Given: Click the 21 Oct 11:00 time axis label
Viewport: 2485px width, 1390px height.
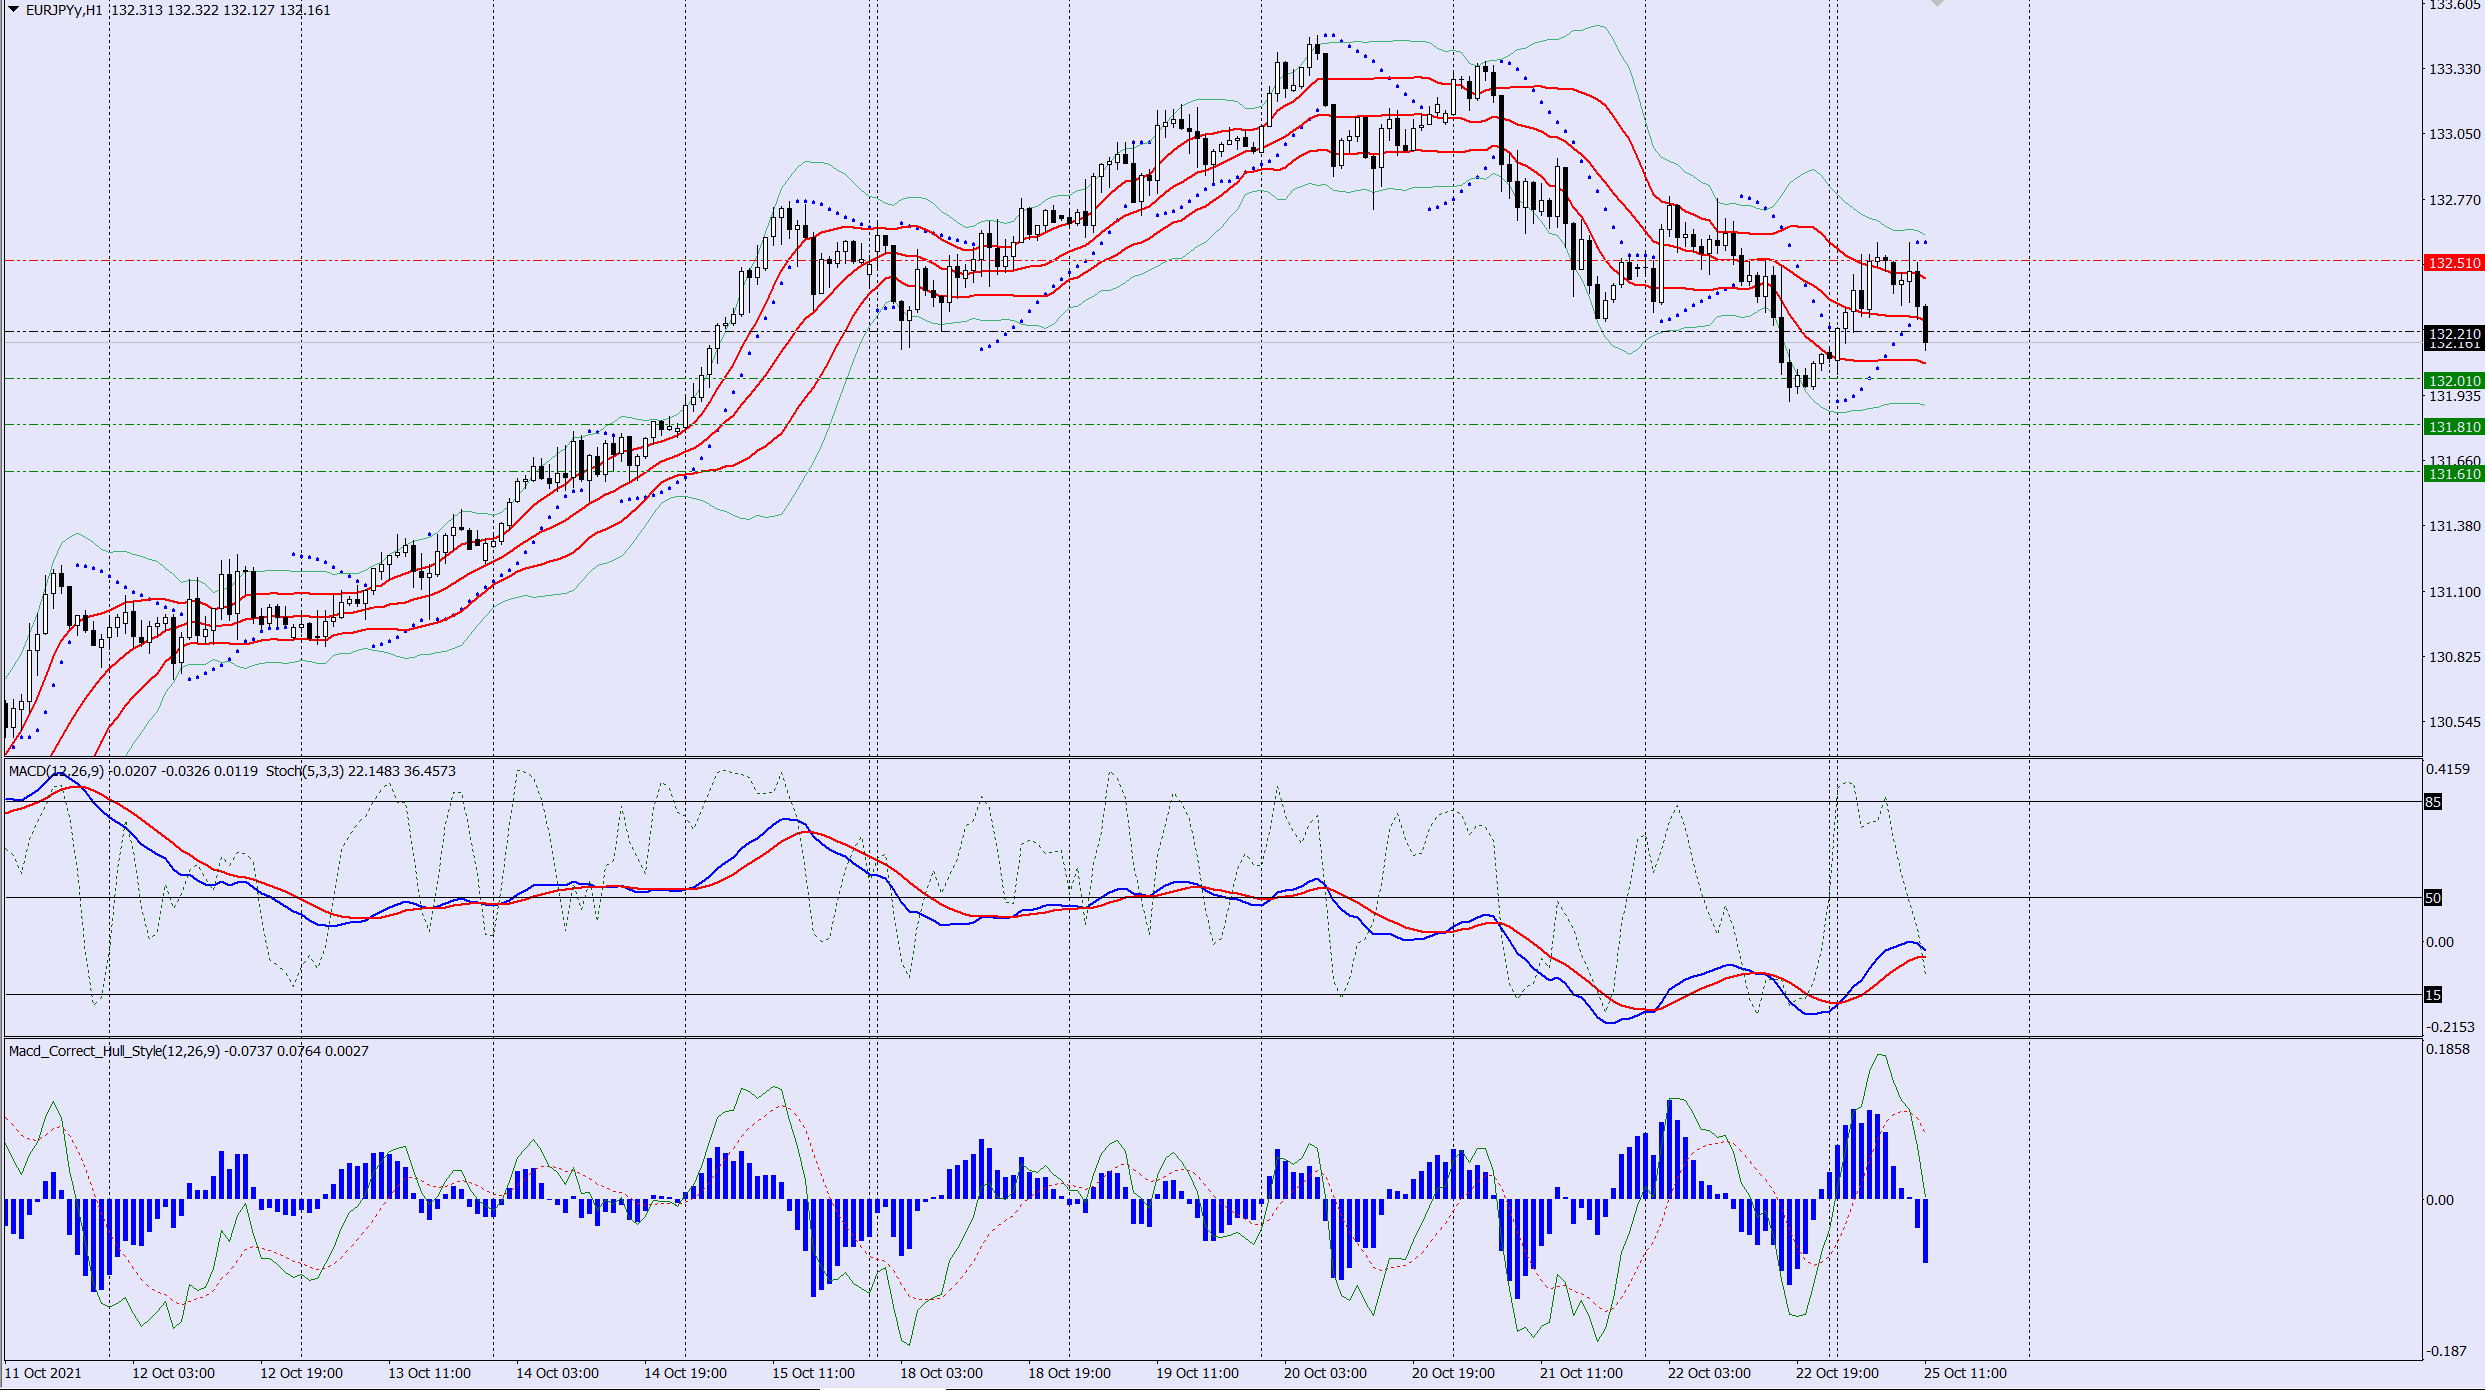Looking at the screenshot, I should pyautogui.click(x=1581, y=1373).
